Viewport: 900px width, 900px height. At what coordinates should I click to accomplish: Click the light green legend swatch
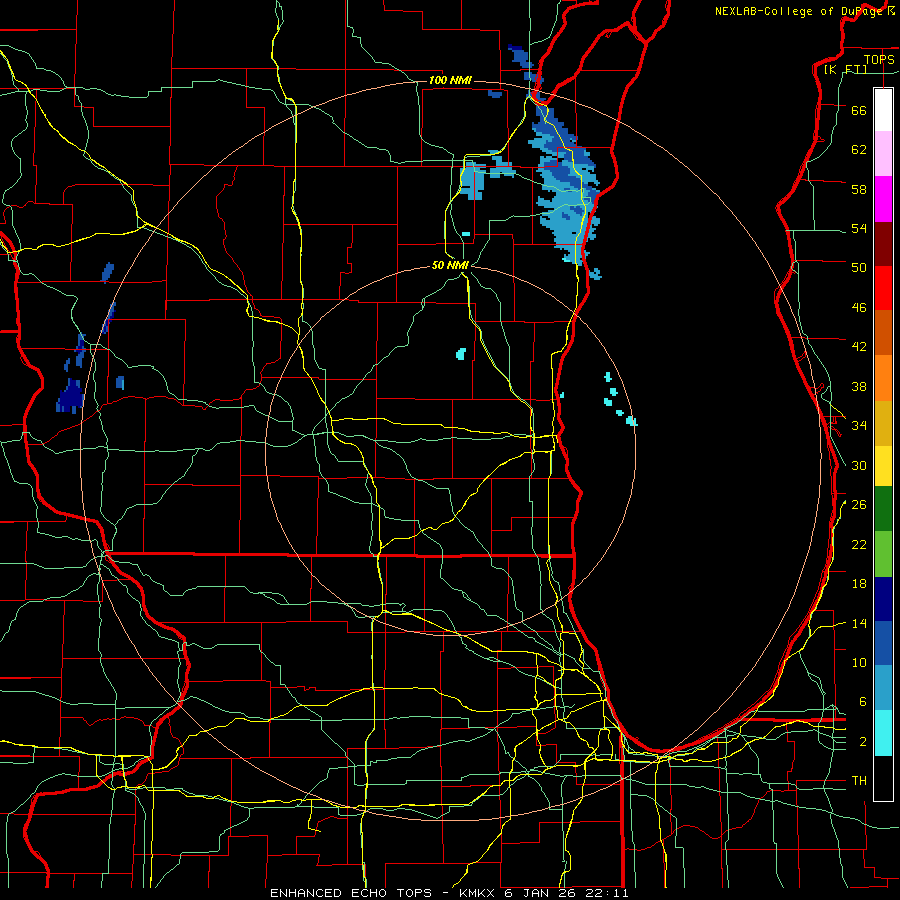(x=883, y=554)
